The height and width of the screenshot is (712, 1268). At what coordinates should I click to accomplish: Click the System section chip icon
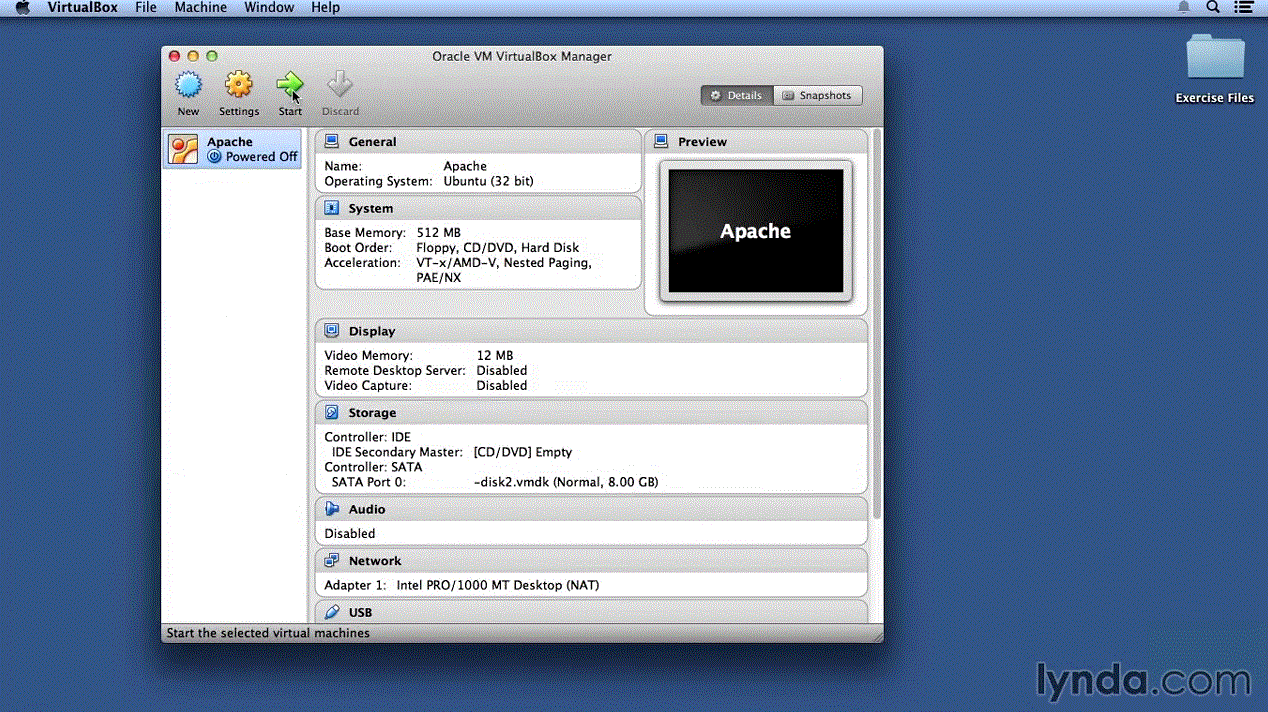click(x=332, y=208)
